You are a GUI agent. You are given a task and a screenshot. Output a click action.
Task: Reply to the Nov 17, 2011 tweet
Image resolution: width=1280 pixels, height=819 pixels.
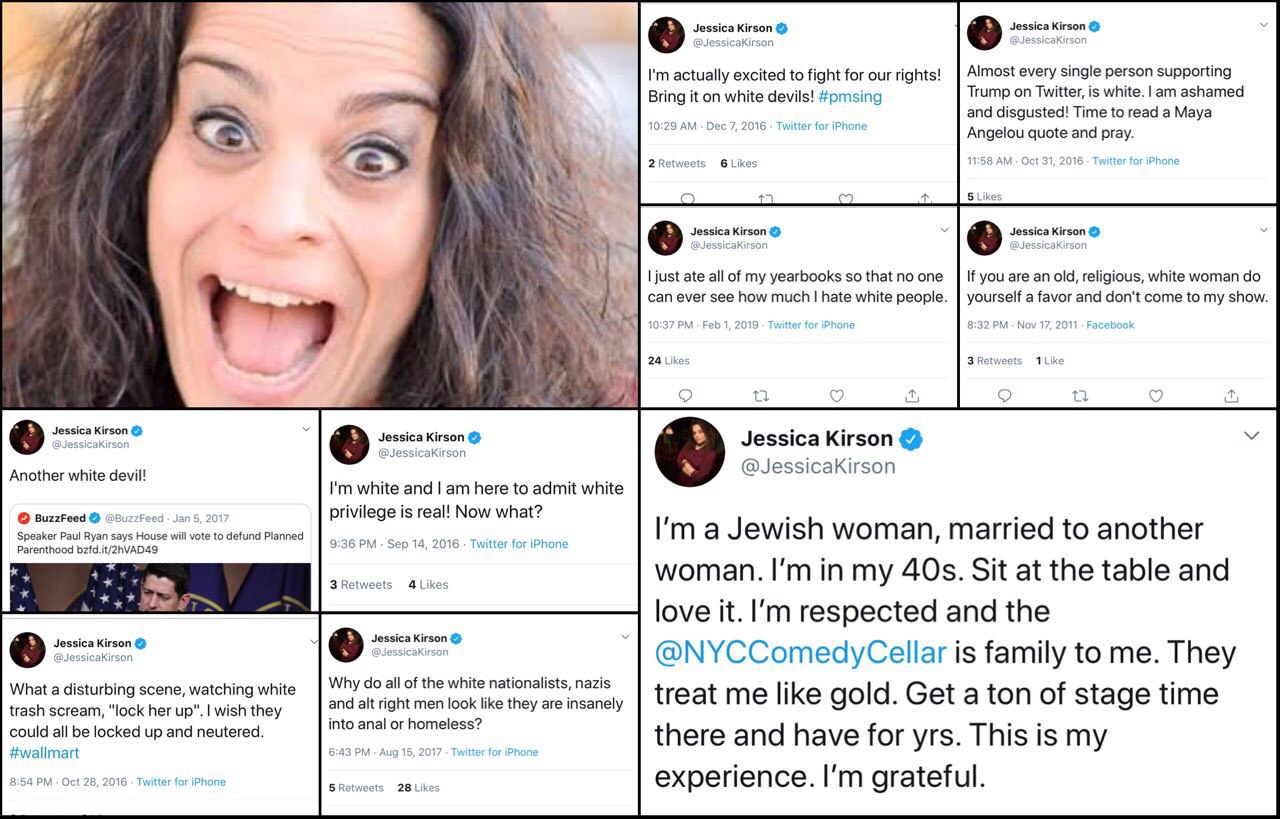[1004, 395]
